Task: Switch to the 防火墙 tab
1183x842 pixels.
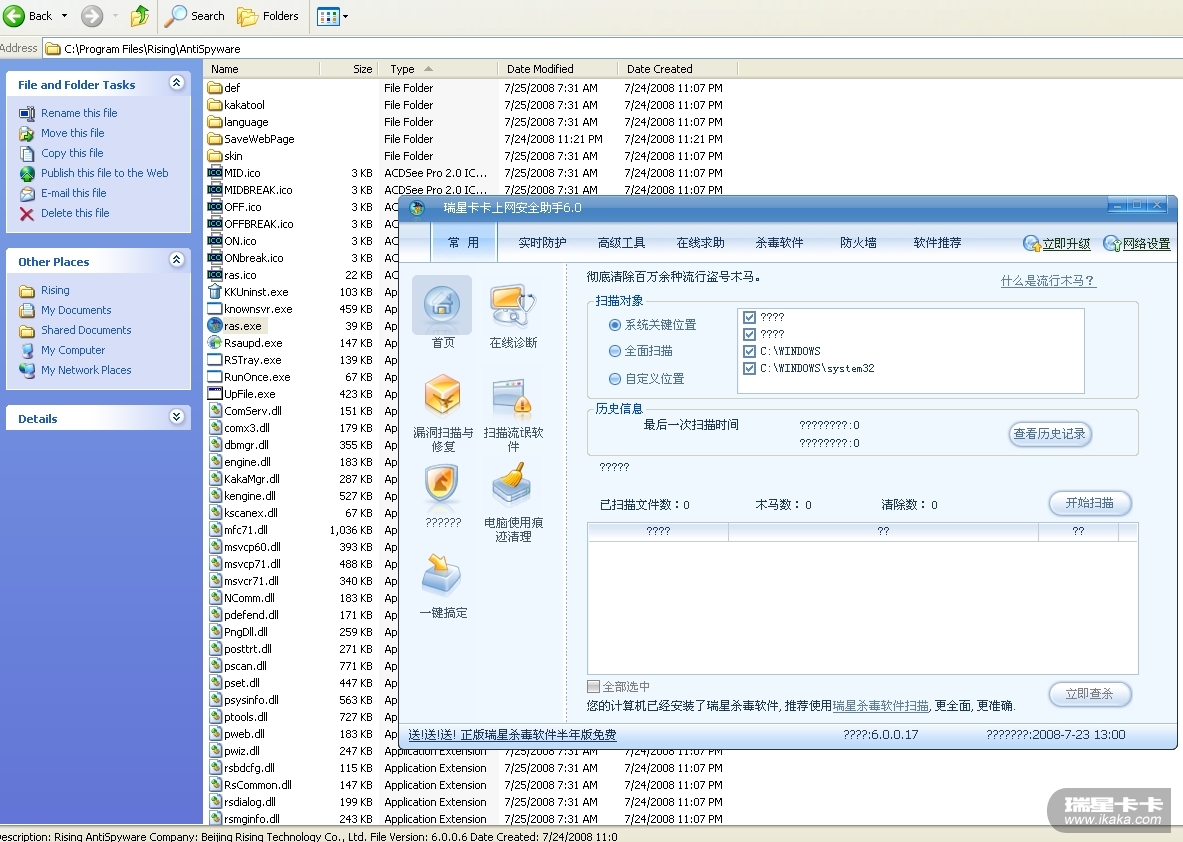Action: coord(858,243)
